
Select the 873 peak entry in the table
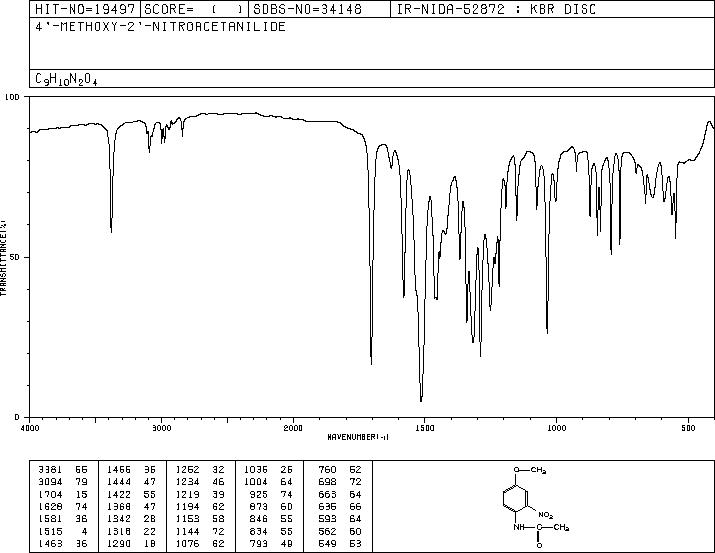[x=272, y=506]
